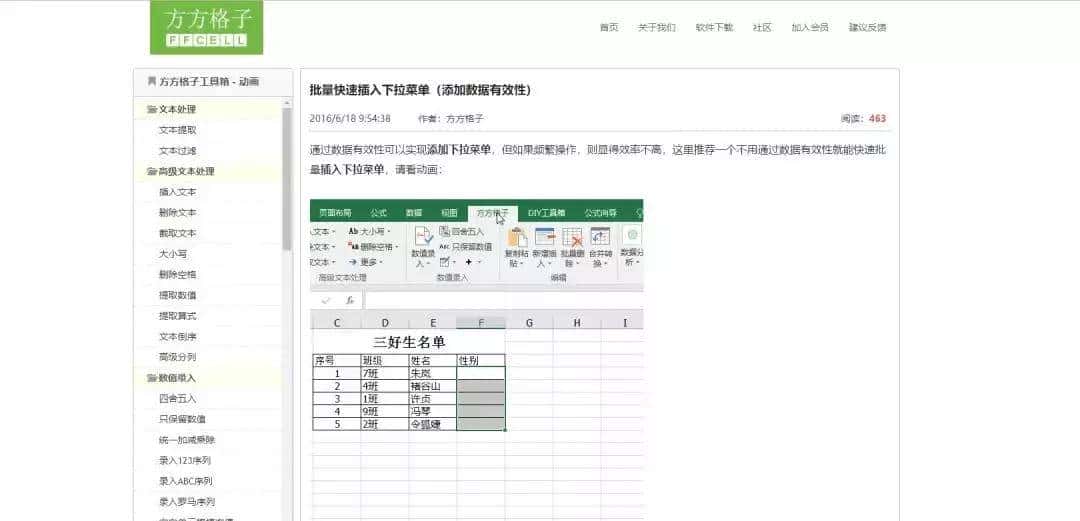Open 文本倒序 sidebar entry
This screenshot has width=1080, height=521.
[178, 337]
